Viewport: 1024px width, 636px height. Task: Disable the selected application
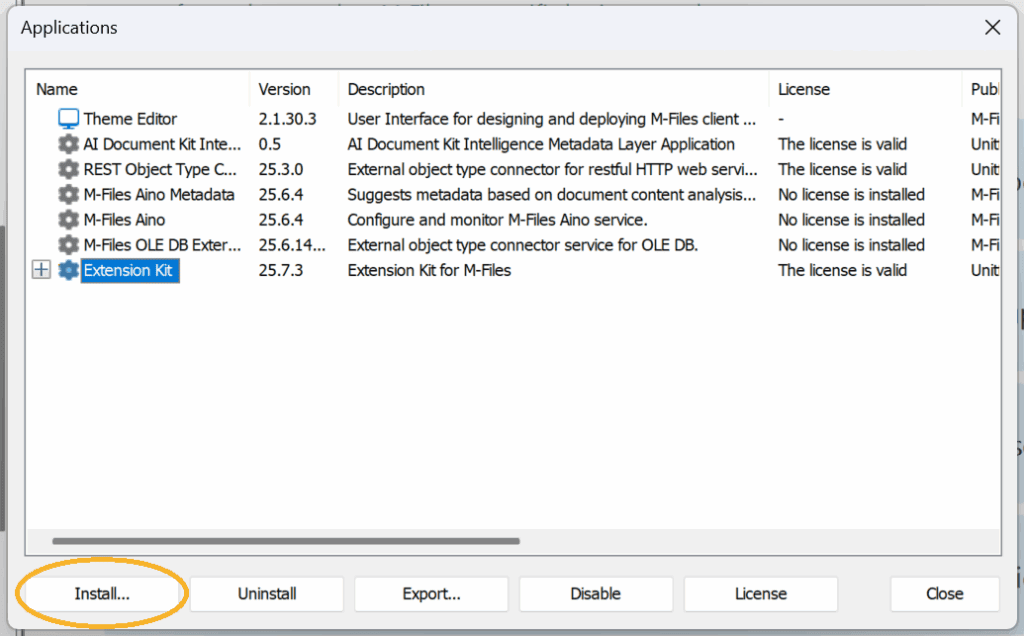(x=595, y=594)
